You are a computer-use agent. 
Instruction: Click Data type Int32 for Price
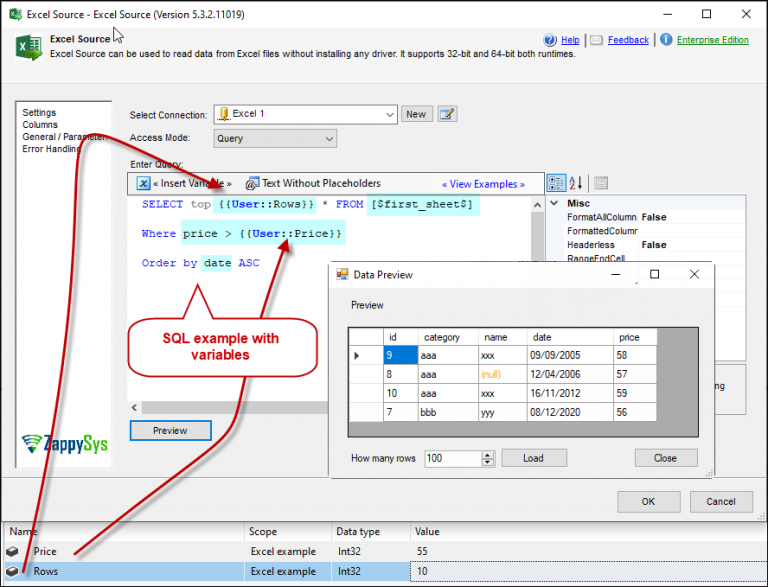tap(349, 551)
